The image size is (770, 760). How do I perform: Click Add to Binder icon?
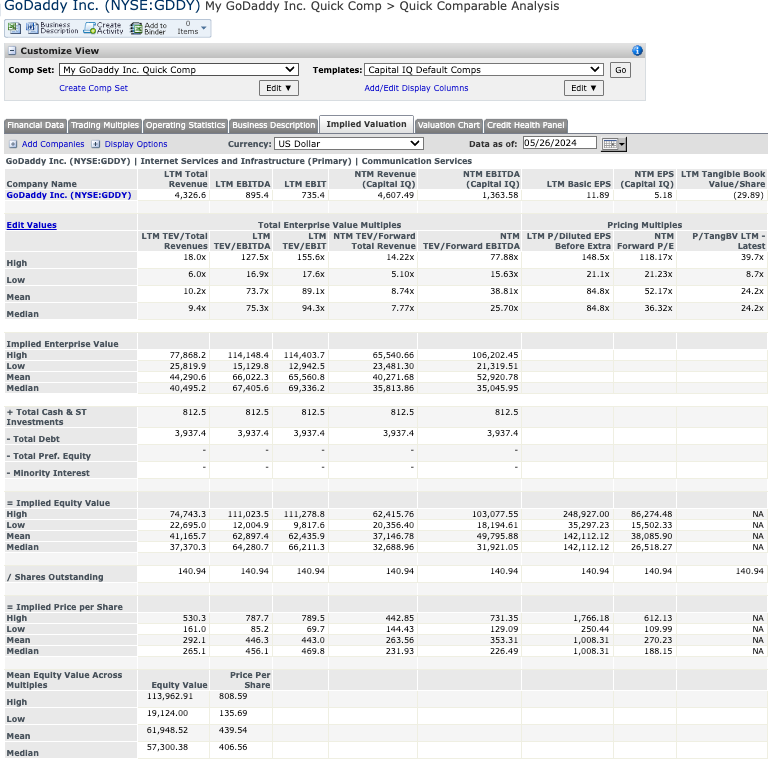point(148,28)
